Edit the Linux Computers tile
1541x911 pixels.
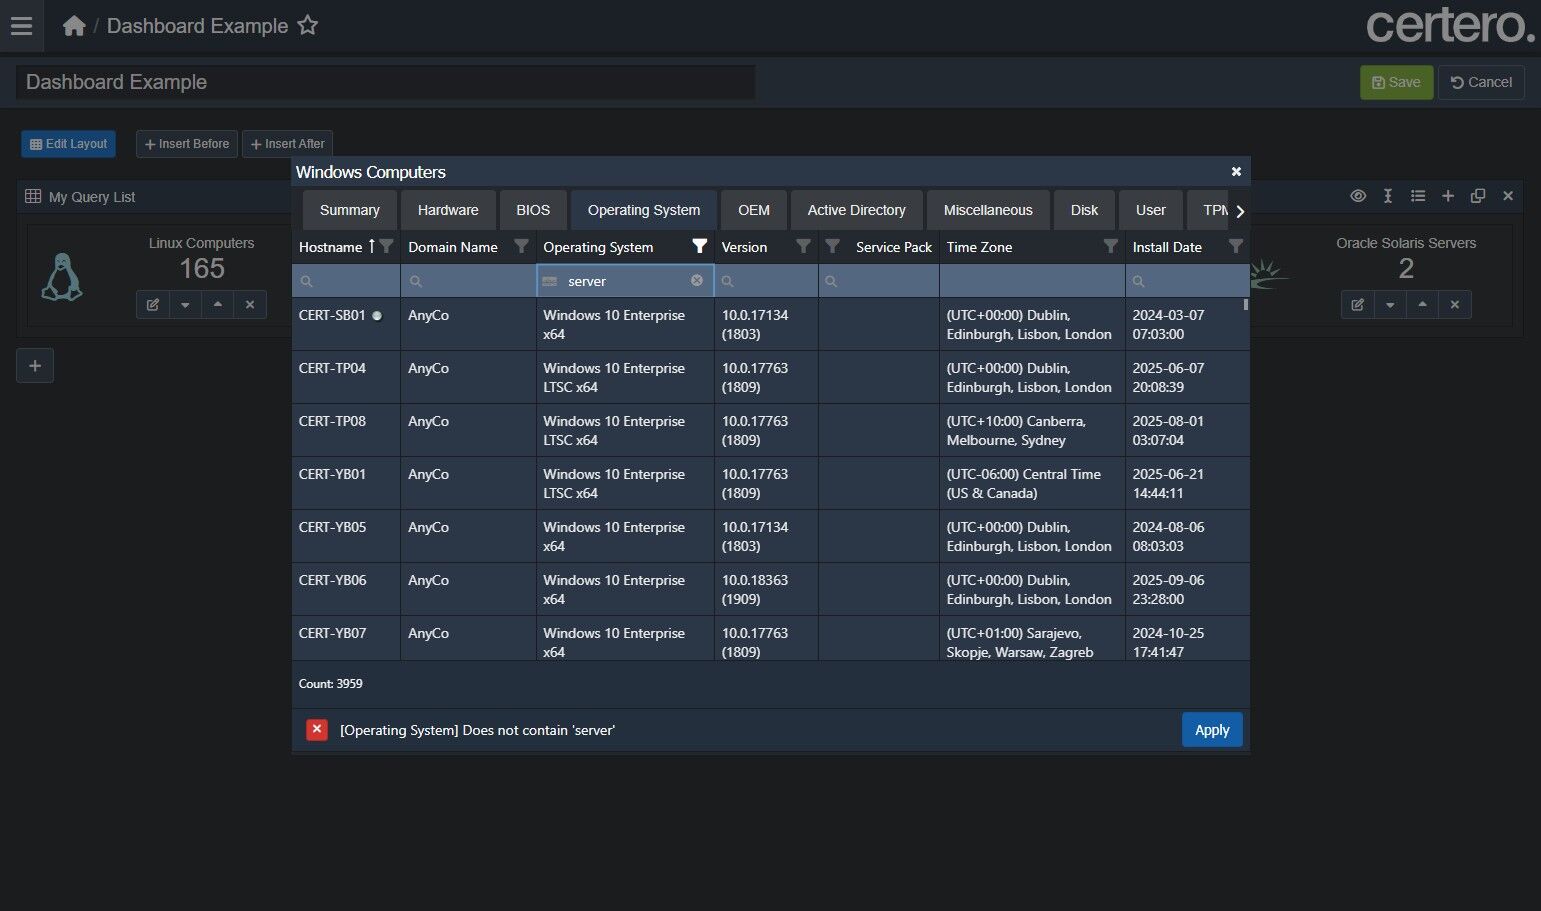point(153,305)
